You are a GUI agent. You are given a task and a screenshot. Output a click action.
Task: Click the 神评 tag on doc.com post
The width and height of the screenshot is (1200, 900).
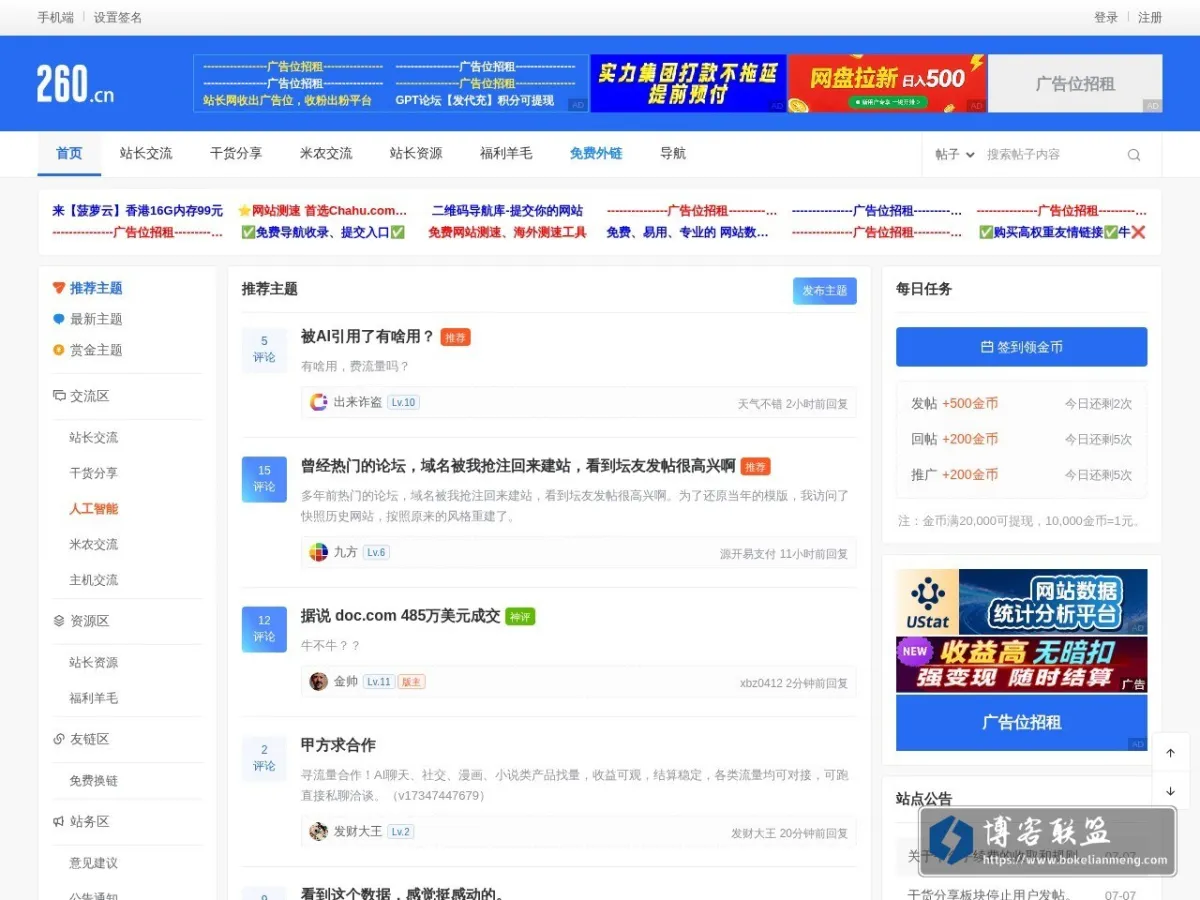click(x=520, y=616)
